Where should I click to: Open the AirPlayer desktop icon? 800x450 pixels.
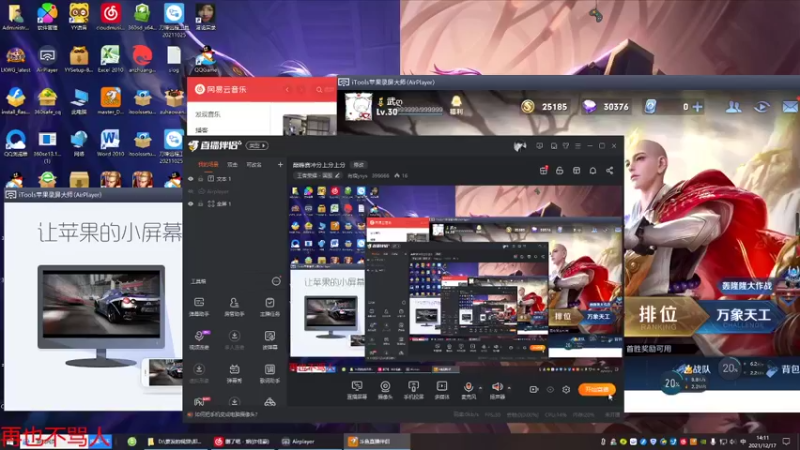click(x=47, y=58)
